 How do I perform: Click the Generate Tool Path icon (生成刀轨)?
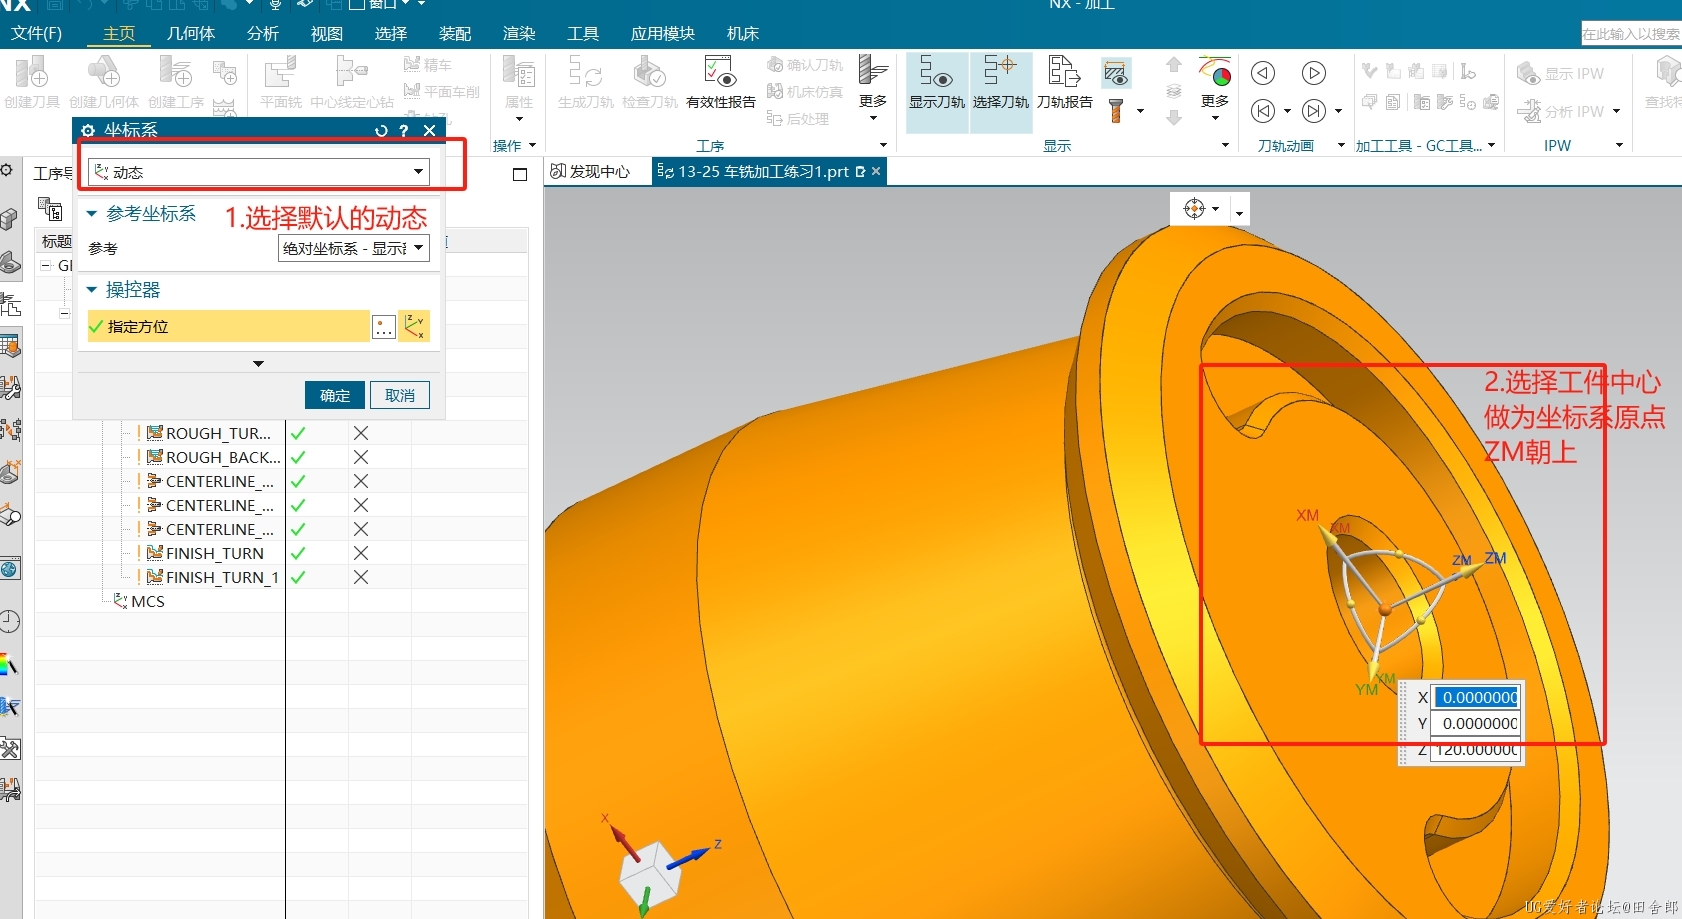point(585,82)
